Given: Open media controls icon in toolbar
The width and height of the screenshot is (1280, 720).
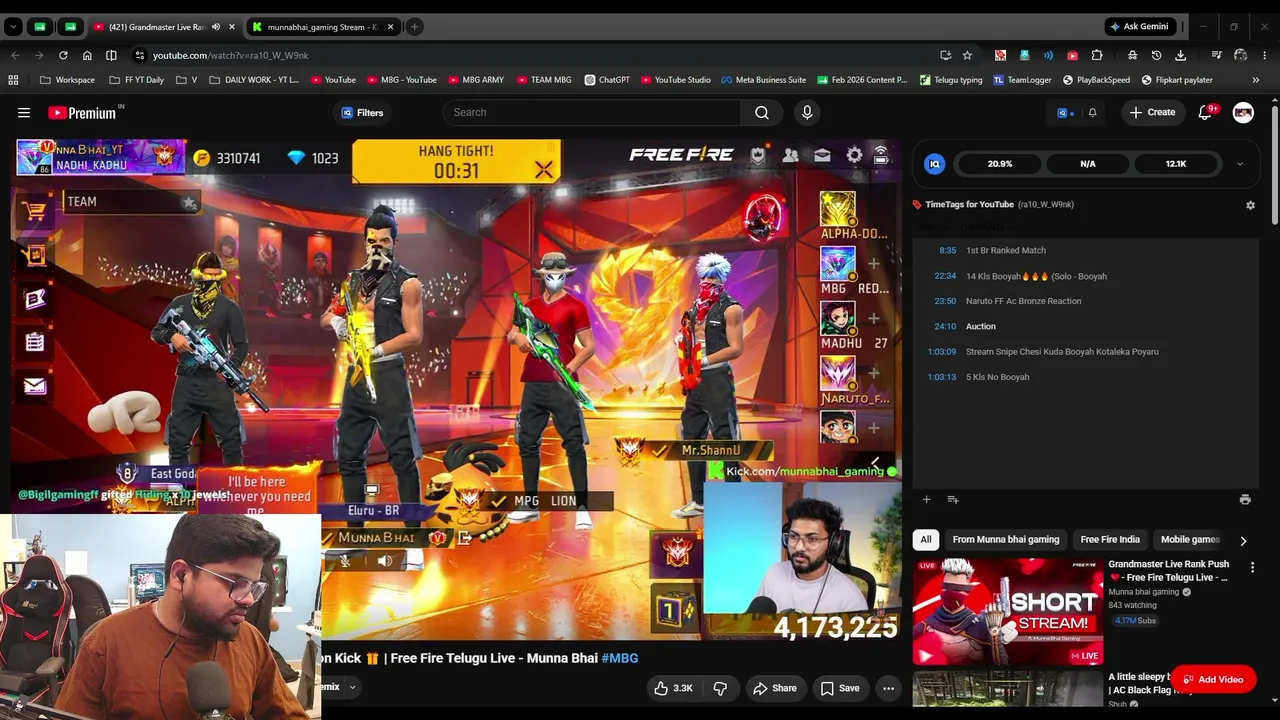Looking at the screenshot, I should pos(1216,55).
